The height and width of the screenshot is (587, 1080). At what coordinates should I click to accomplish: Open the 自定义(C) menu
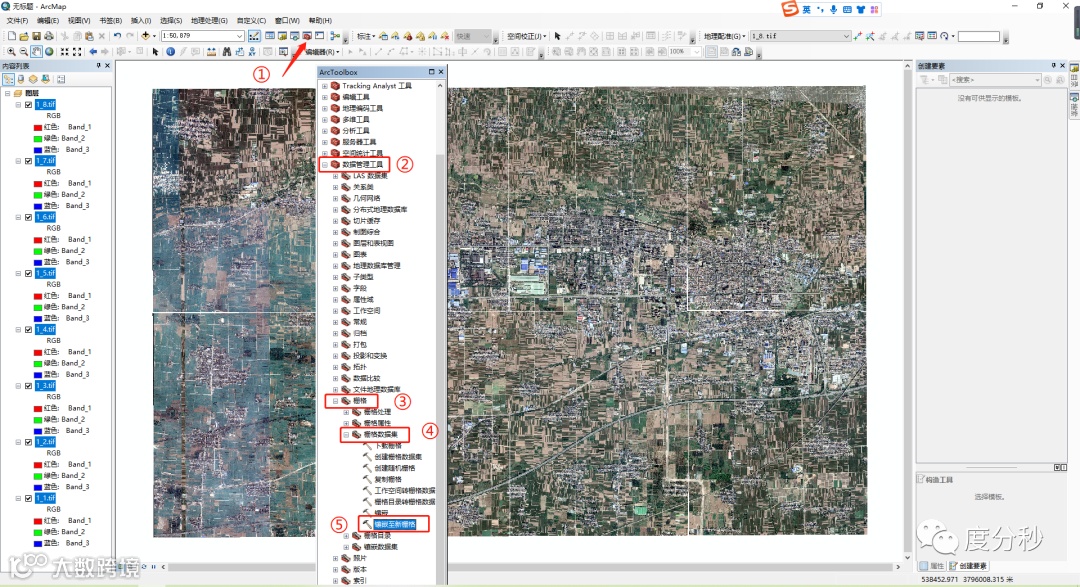click(250, 20)
